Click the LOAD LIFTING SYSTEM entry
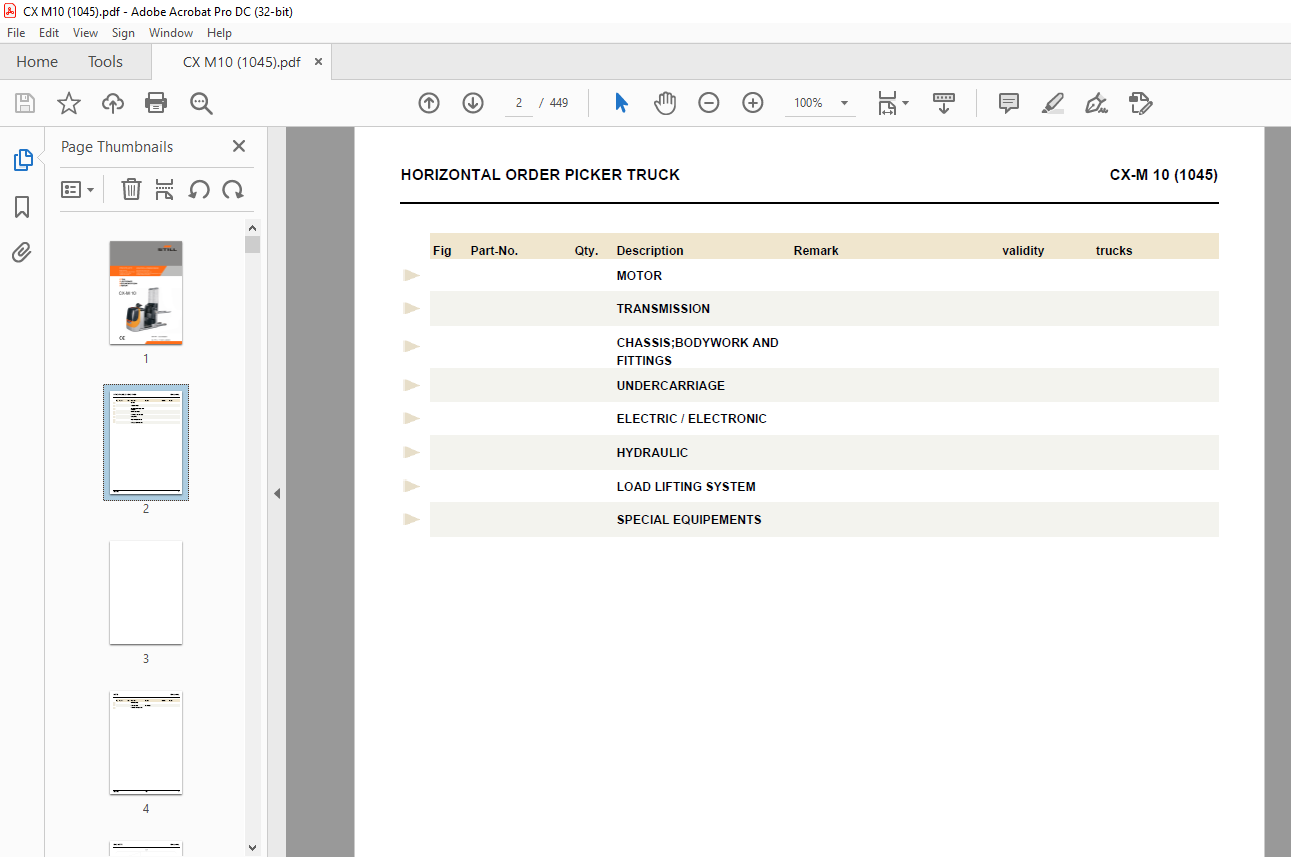This screenshot has height=857, width=1291. (x=686, y=487)
